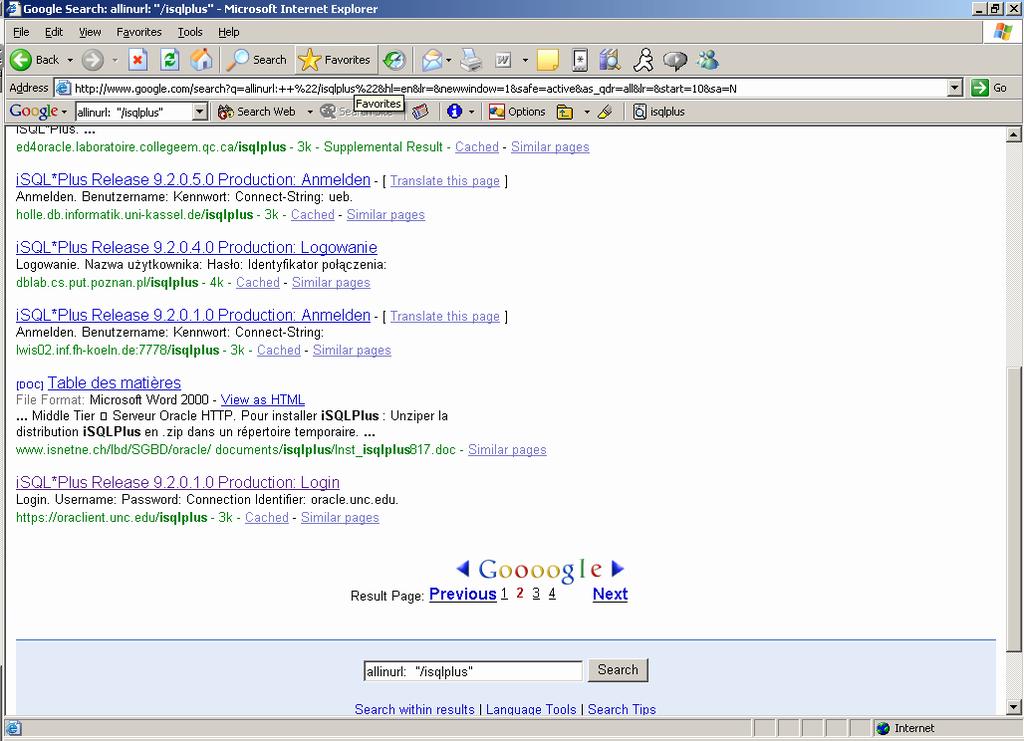Open iSQL*Plus Release 9.2.0.5.0 Production: Anmelden result
Screen dimensions: 1024x741
point(193,180)
